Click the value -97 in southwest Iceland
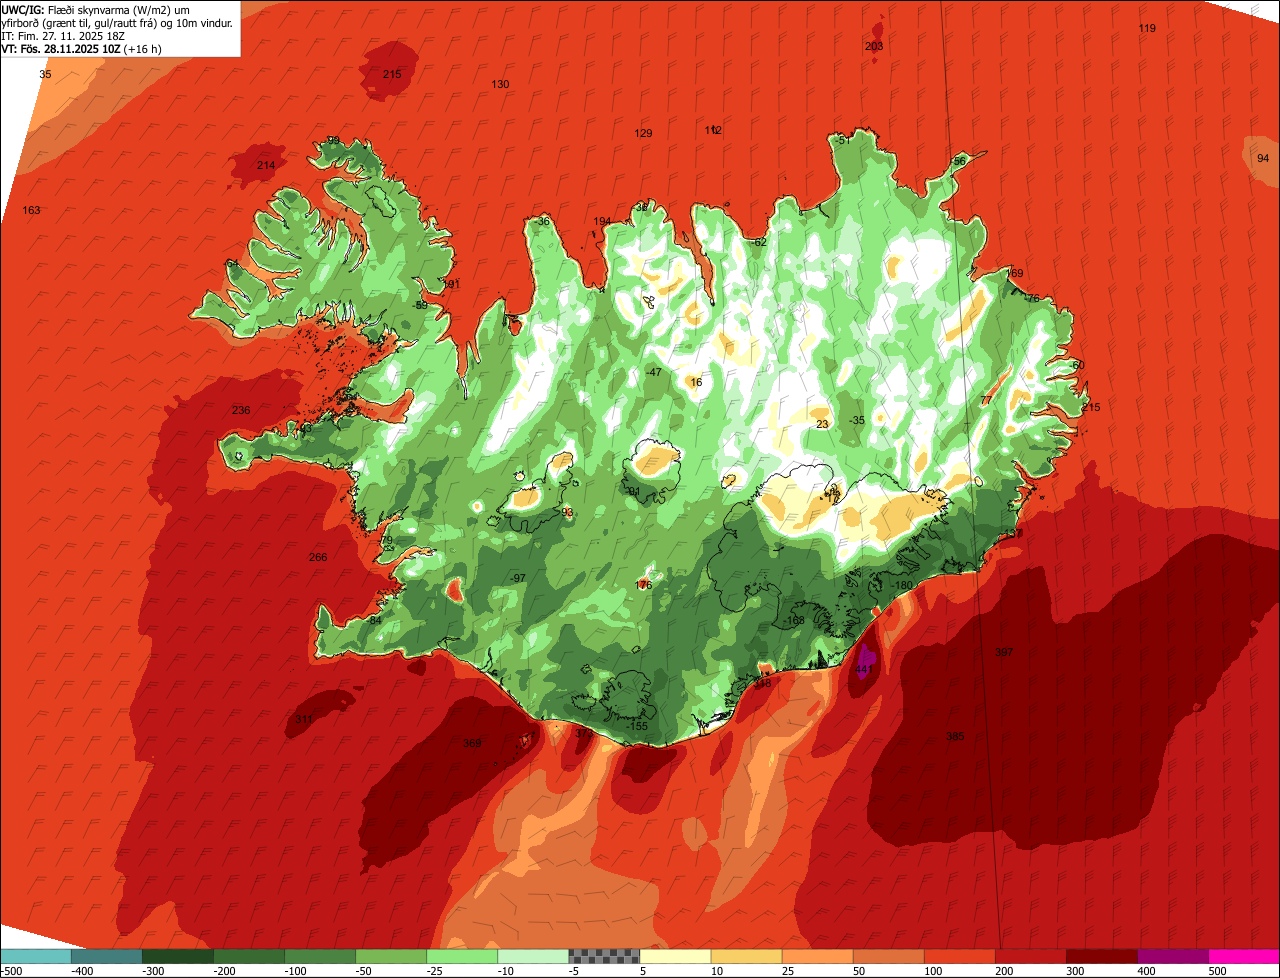Viewport: 1280px width, 978px height. tap(517, 578)
